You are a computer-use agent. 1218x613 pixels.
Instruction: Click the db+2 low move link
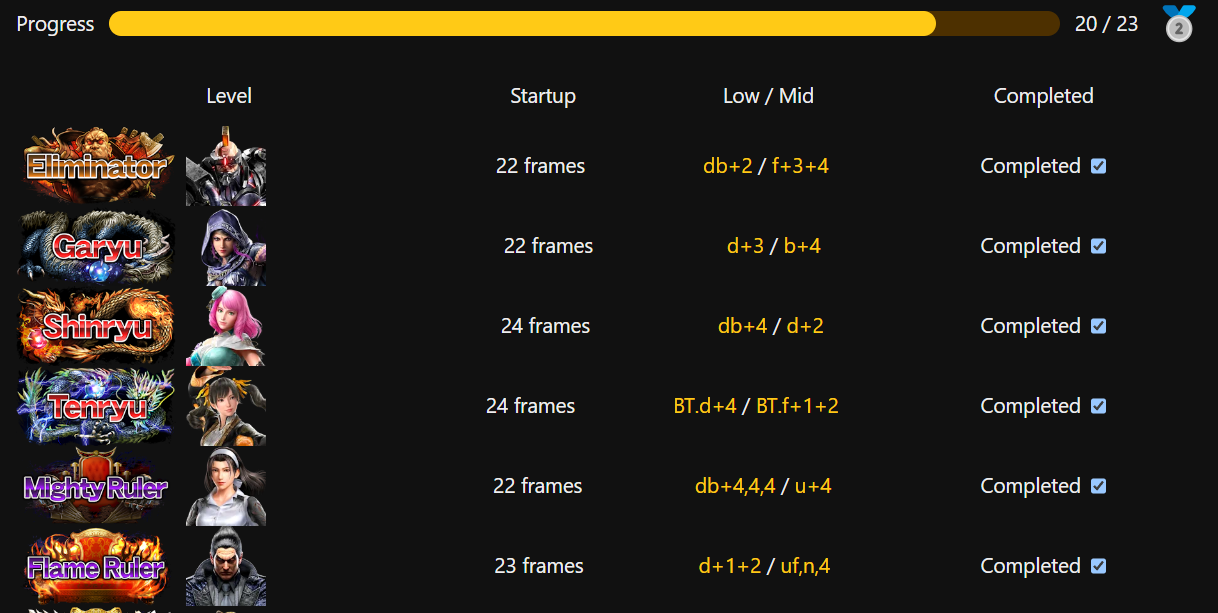click(727, 166)
